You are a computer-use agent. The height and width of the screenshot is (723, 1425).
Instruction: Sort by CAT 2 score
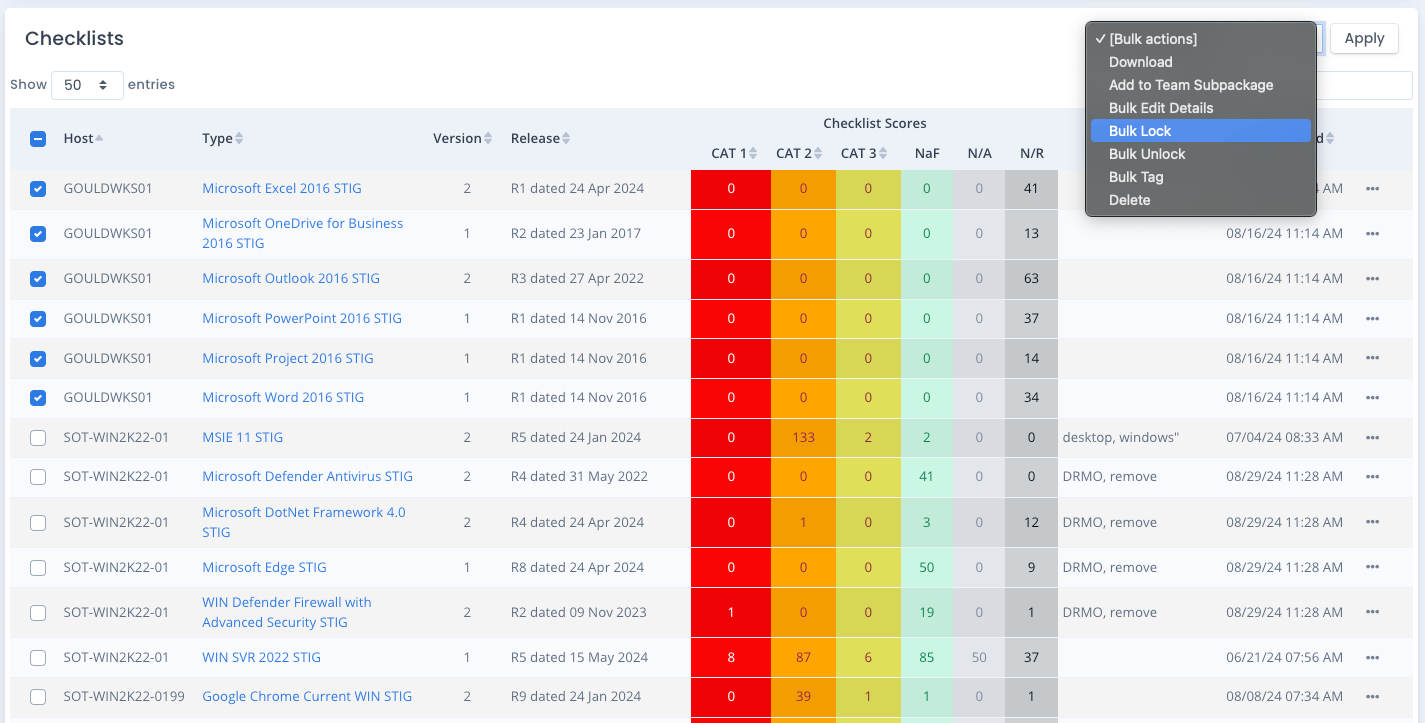click(x=799, y=153)
